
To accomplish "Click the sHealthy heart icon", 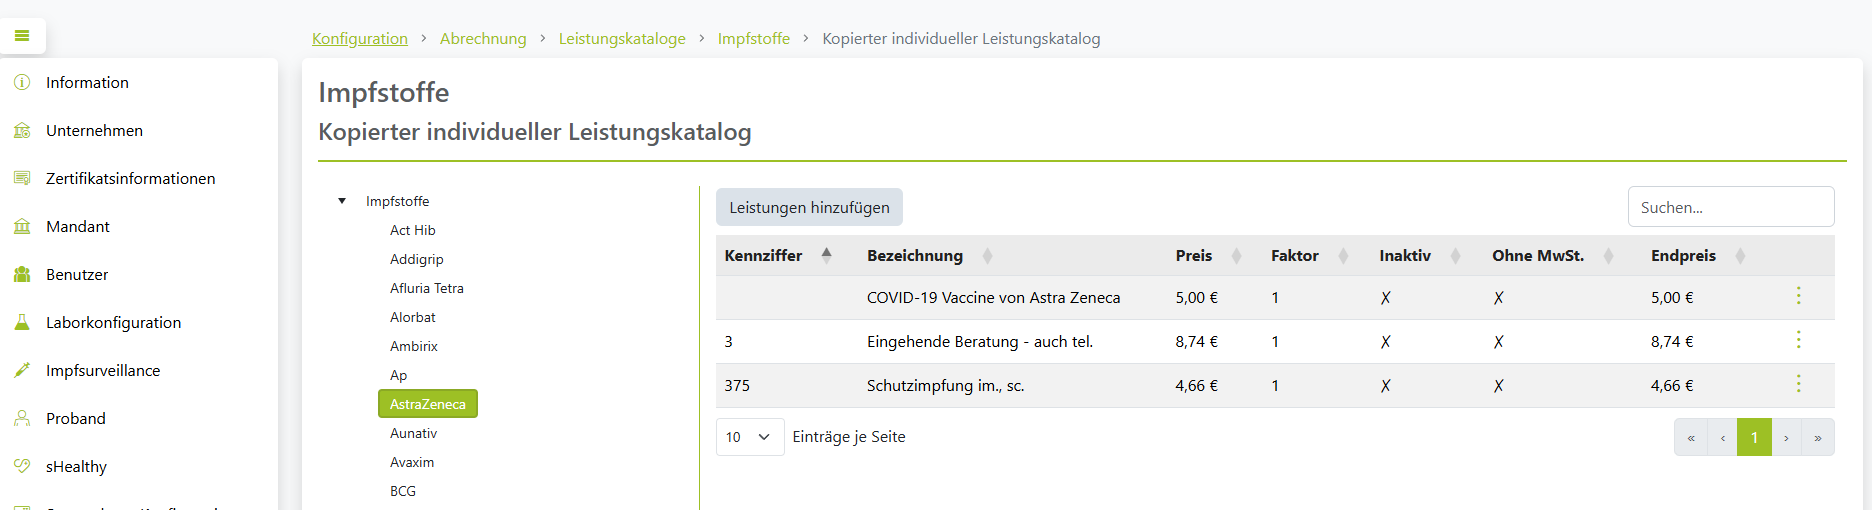I will point(22,466).
